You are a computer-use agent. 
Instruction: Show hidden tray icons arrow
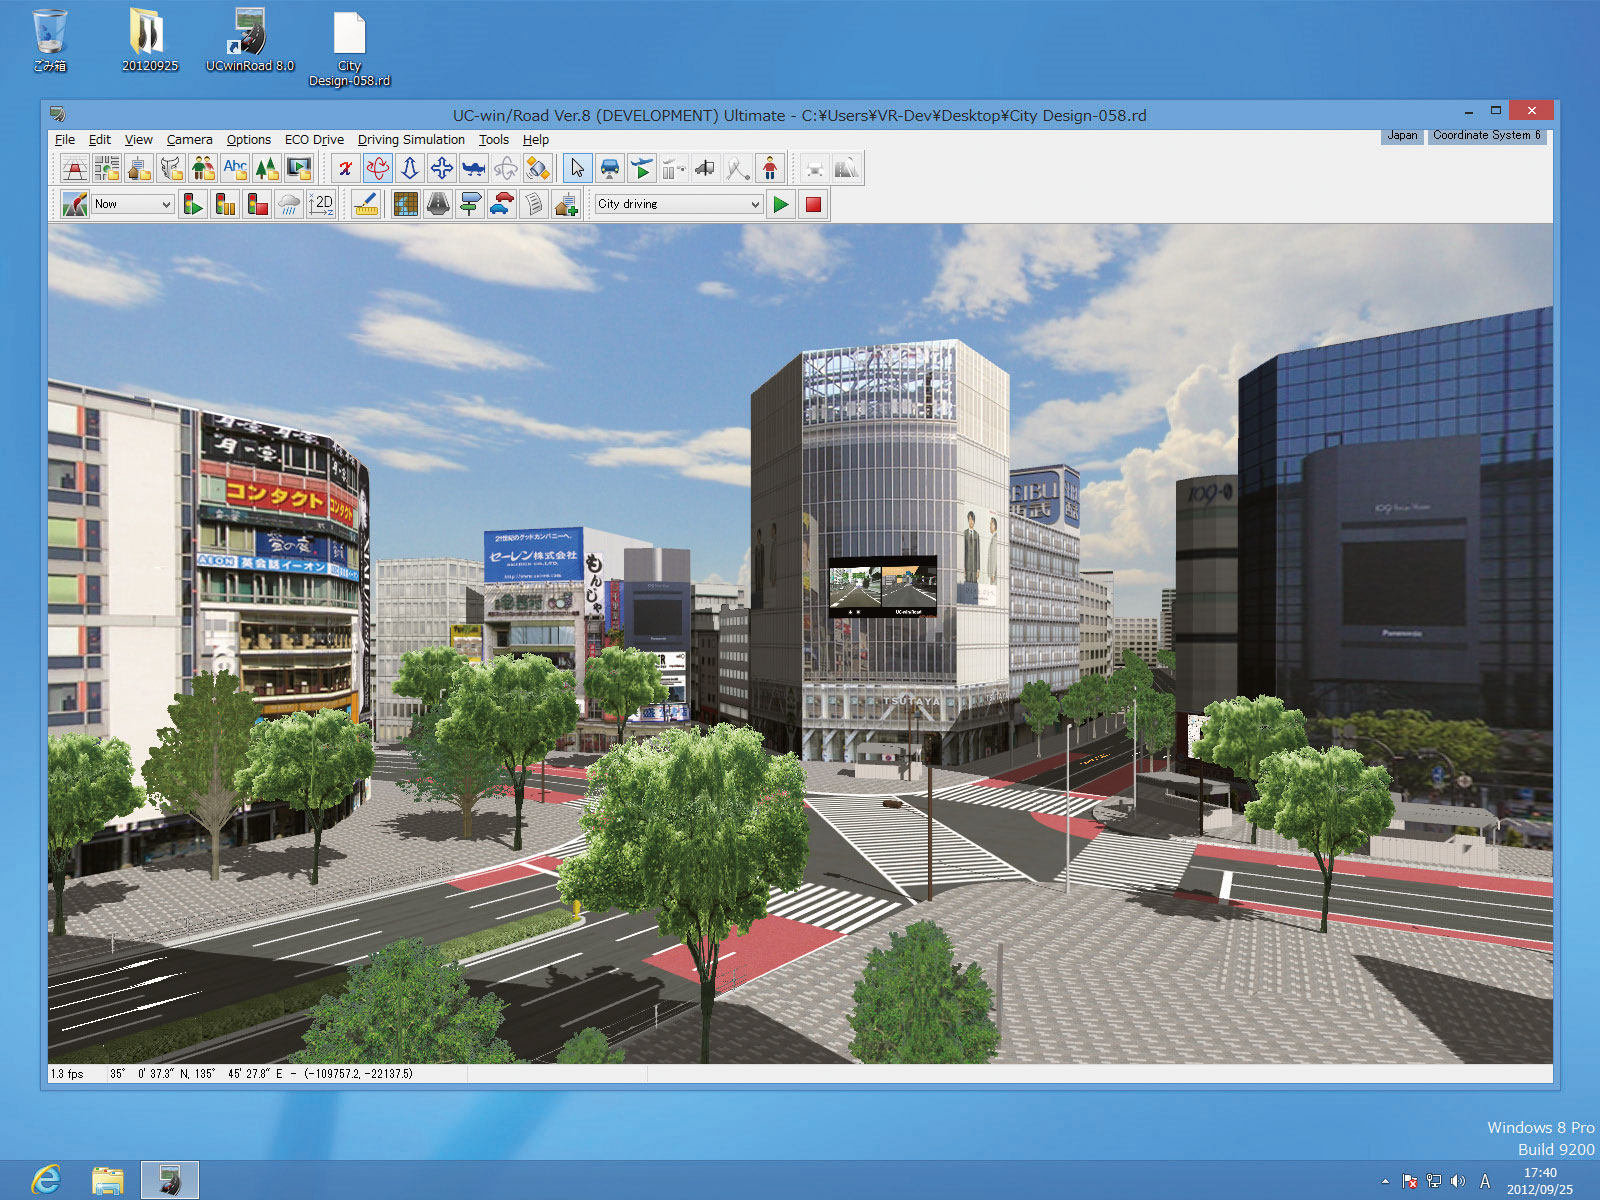click(1385, 1181)
